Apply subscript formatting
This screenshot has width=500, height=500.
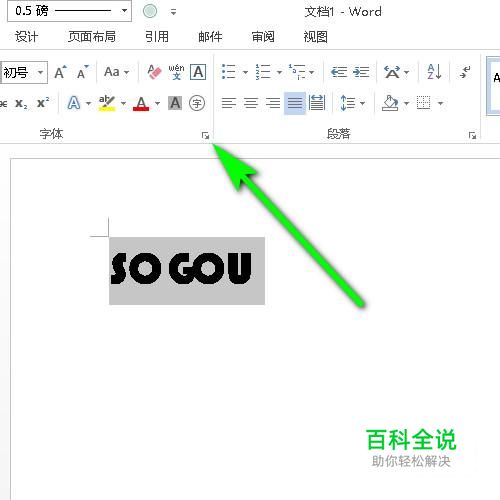(21, 103)
